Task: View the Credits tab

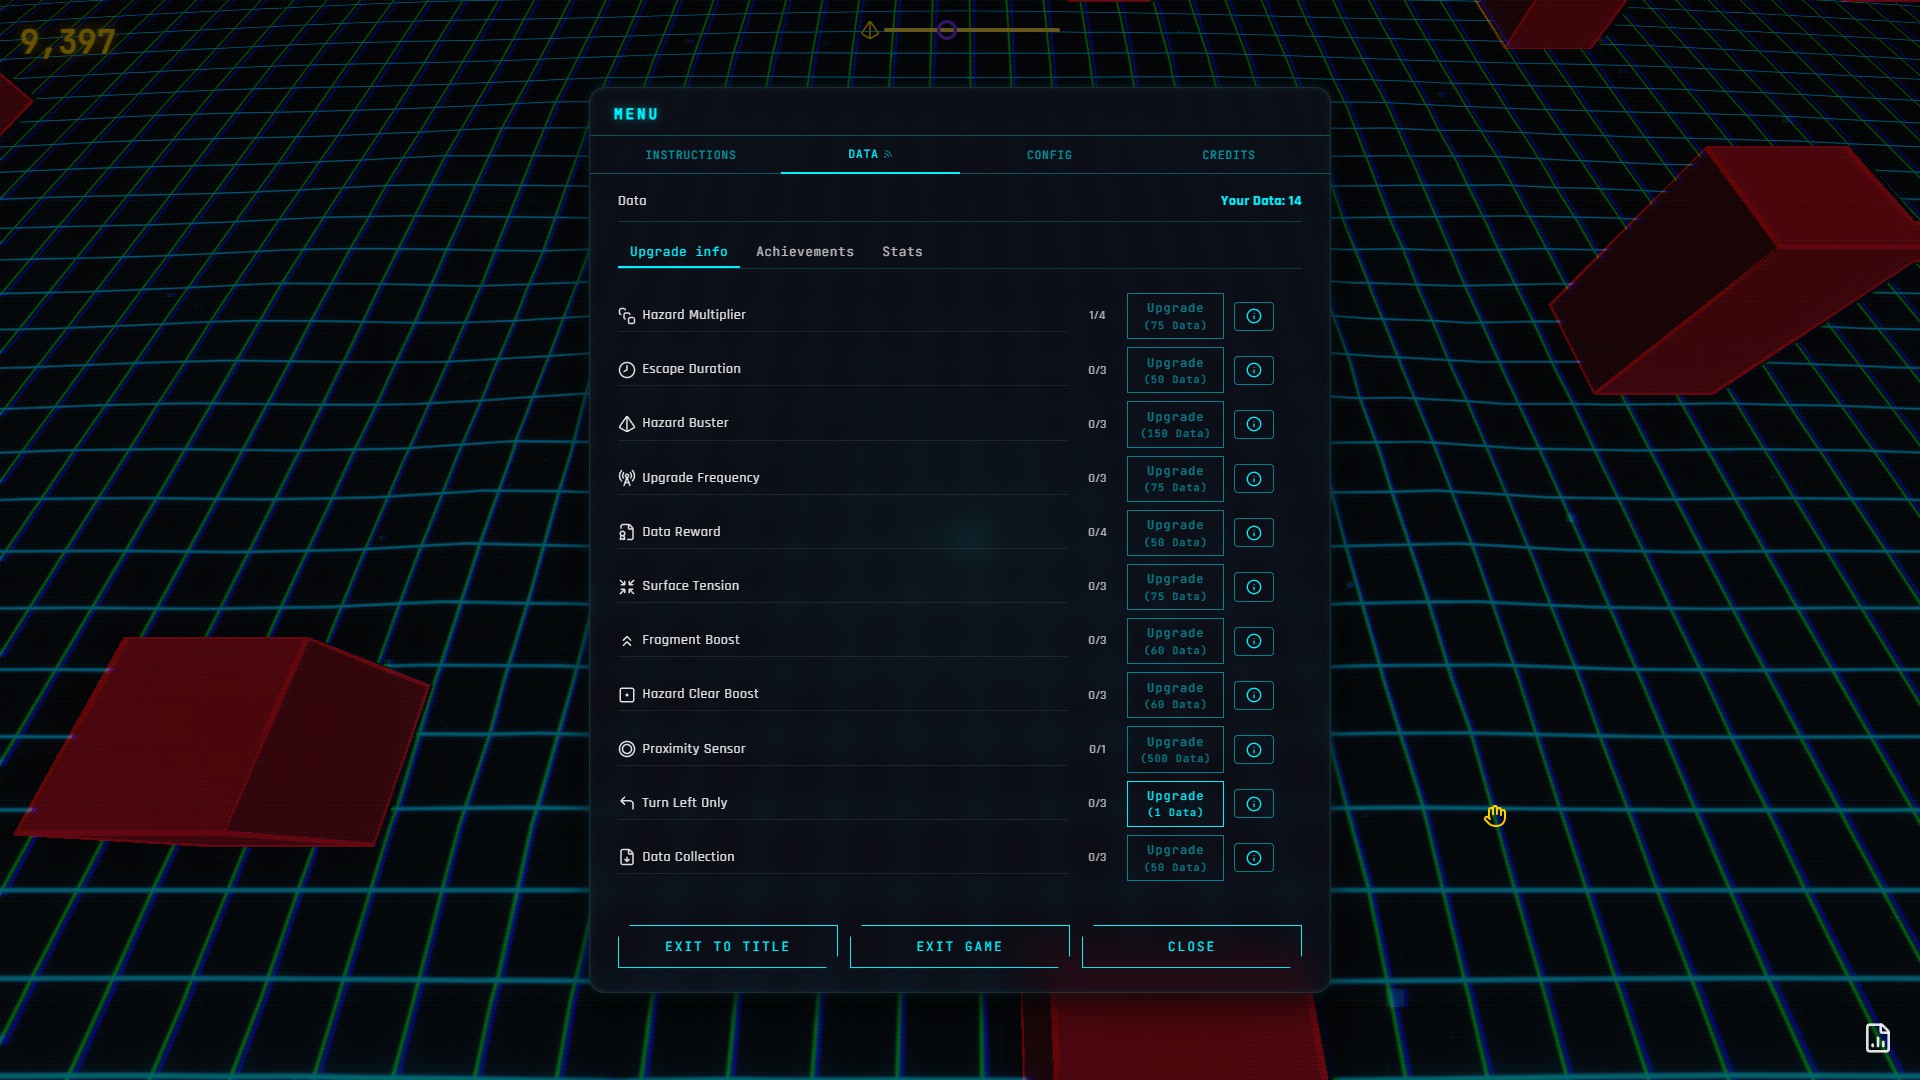Action: pos(1228,155)
